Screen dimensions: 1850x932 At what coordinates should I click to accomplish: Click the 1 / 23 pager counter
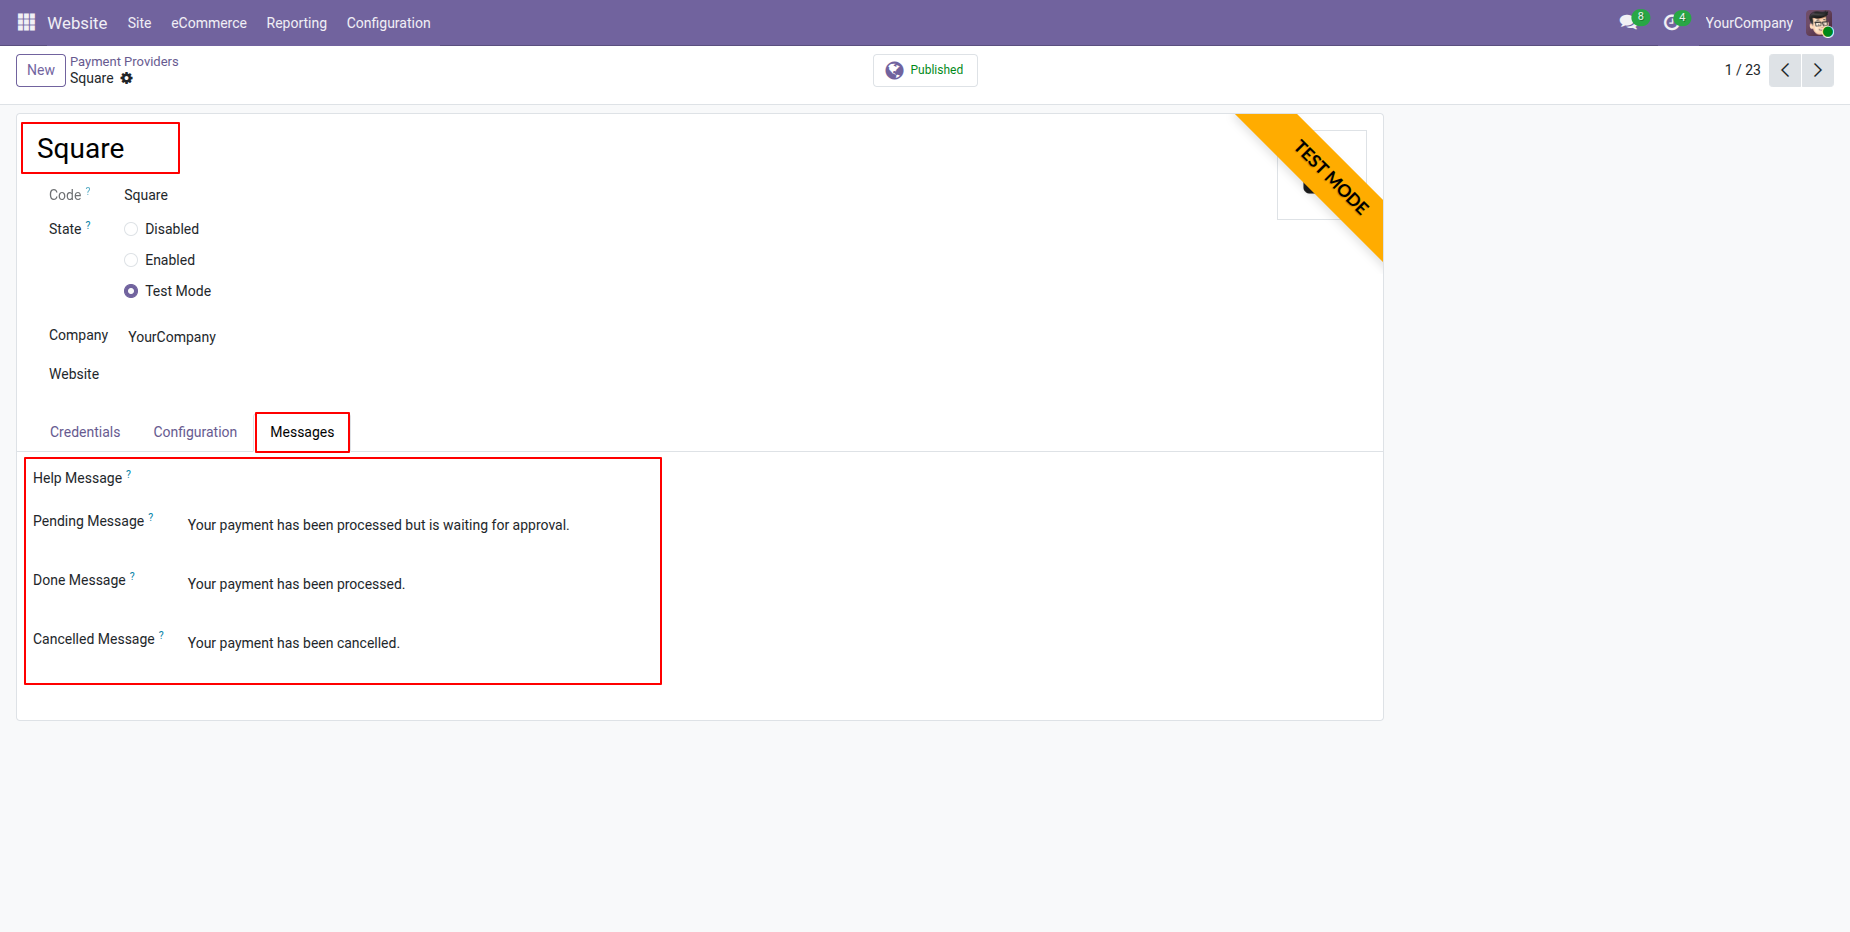[1742, 70]
